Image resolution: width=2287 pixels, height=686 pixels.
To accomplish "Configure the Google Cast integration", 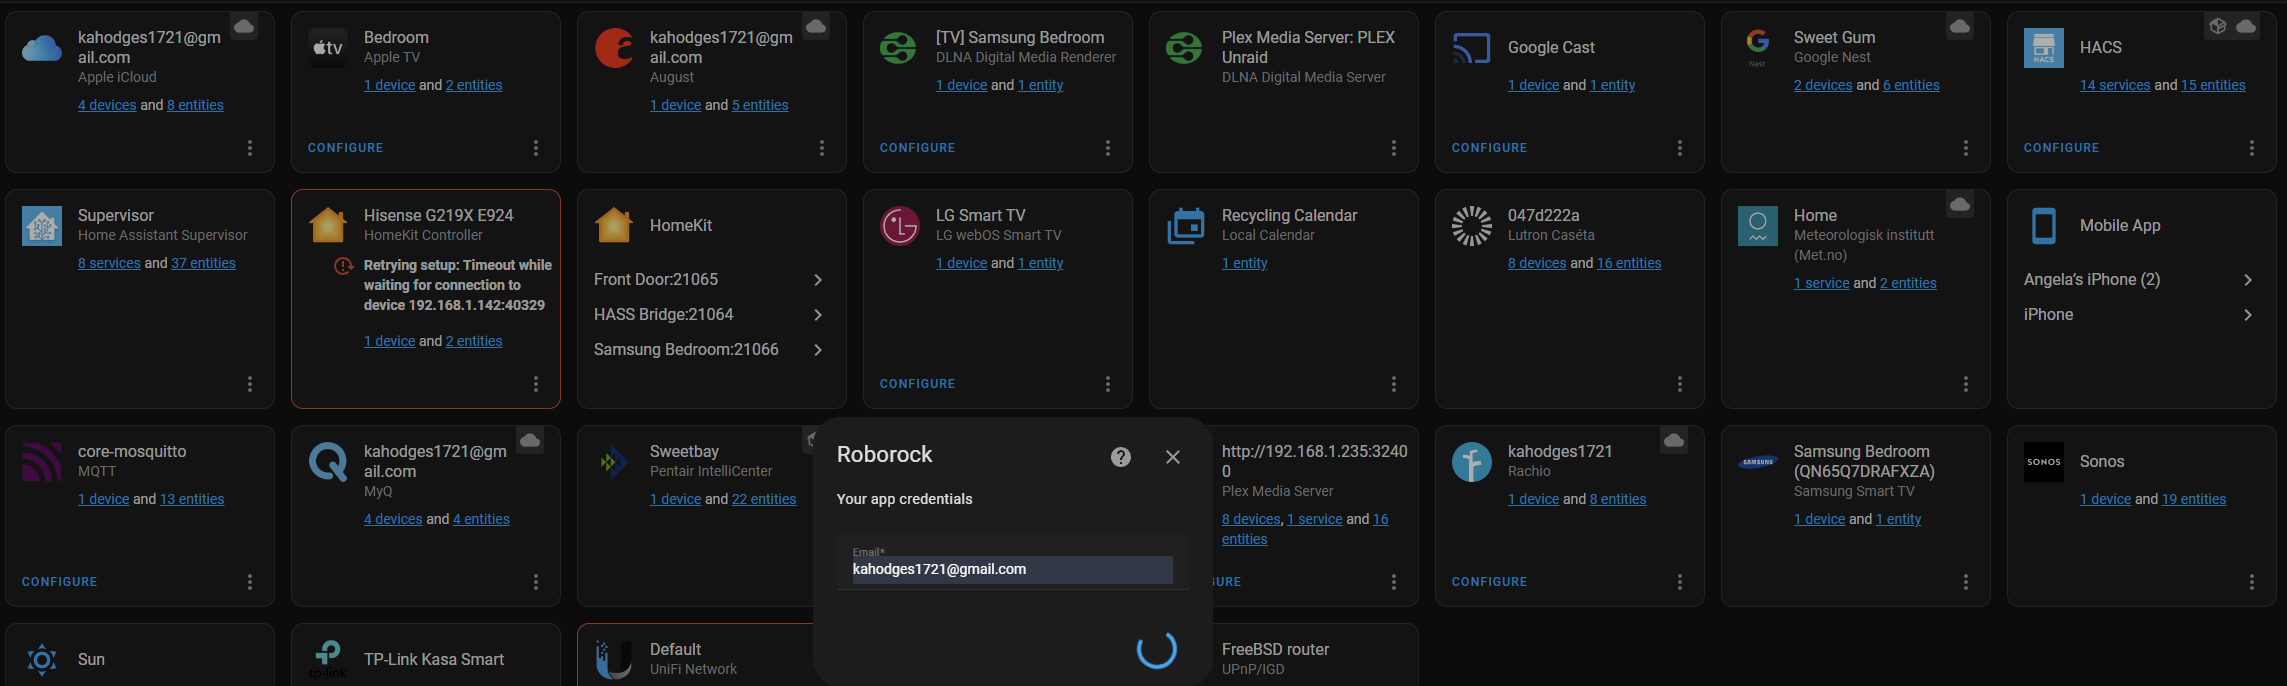I will coord(1490,148).
